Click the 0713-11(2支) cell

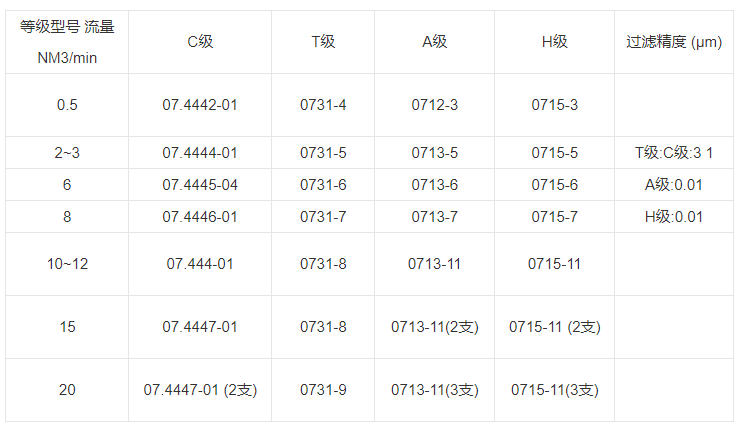pyautogui.click(x=435, y=327)
